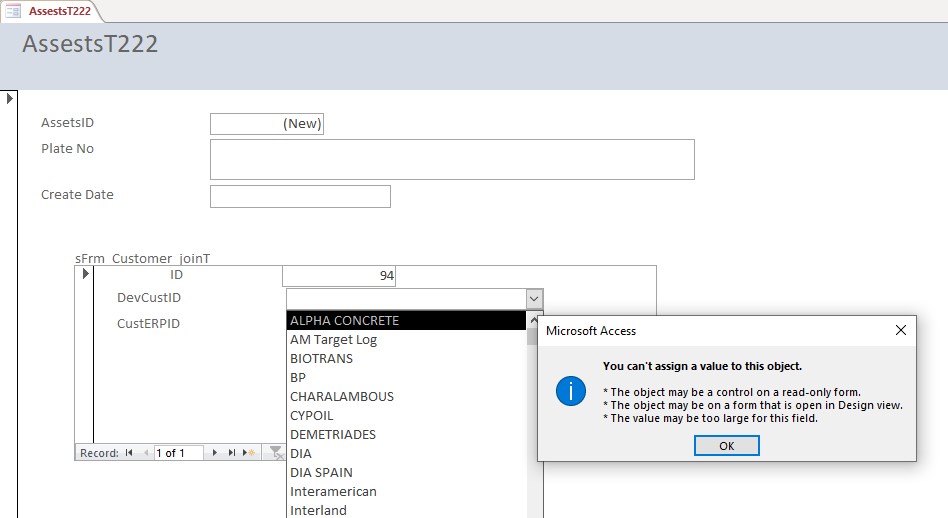
Task: Click the subform ID label
Action: [x=177, y=275]
